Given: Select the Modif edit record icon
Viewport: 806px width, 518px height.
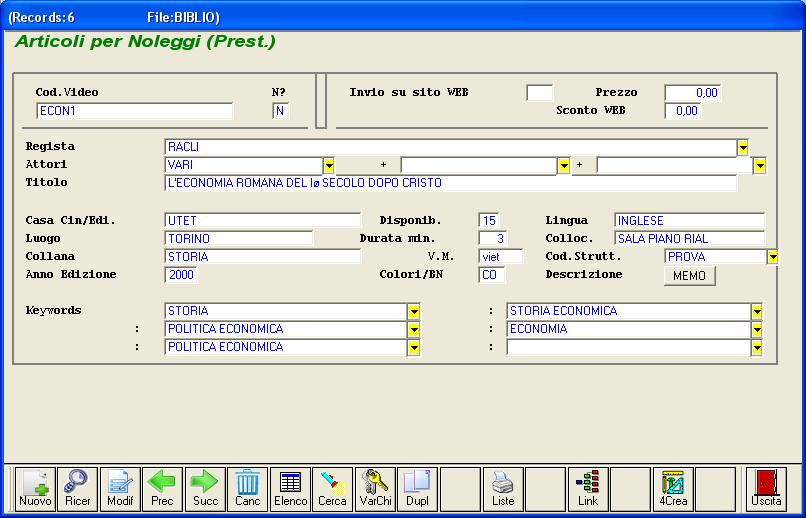Looking at the screenshot, I should pos(120,490).
